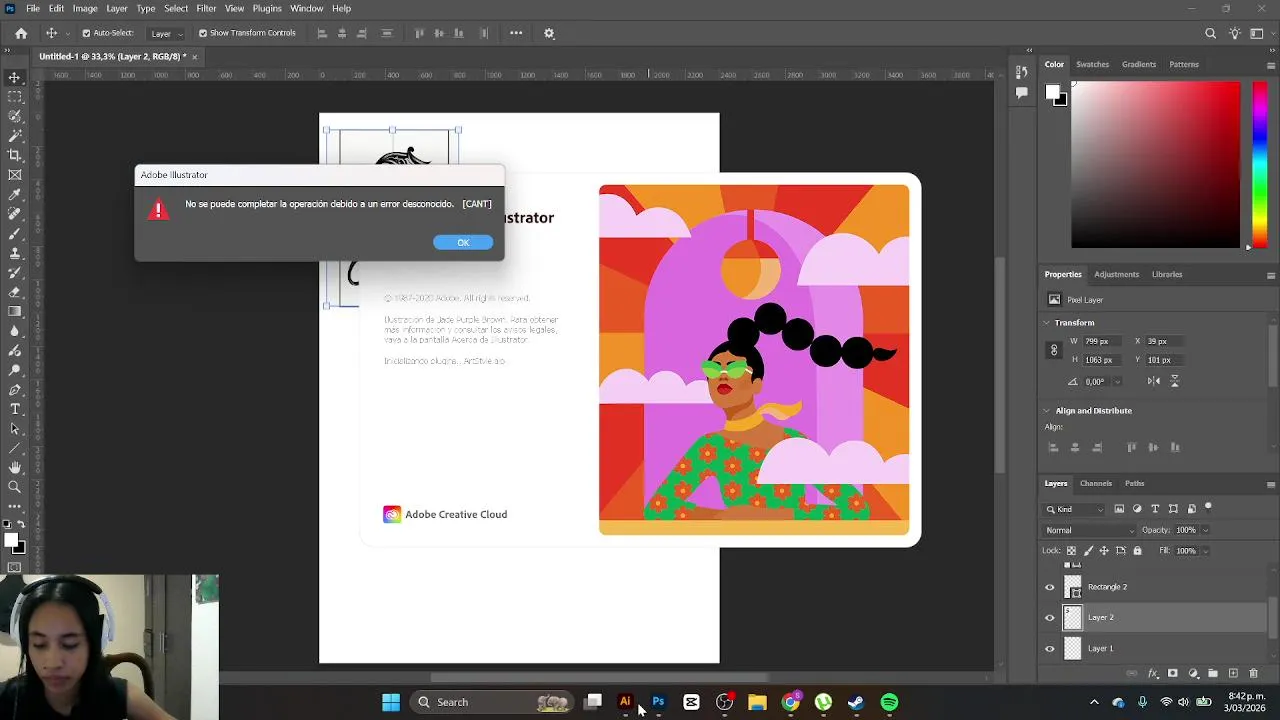Click the Add layer style fx icon
The height and width of the screenshot is (720, 1280).
(x=1153, y=674)
